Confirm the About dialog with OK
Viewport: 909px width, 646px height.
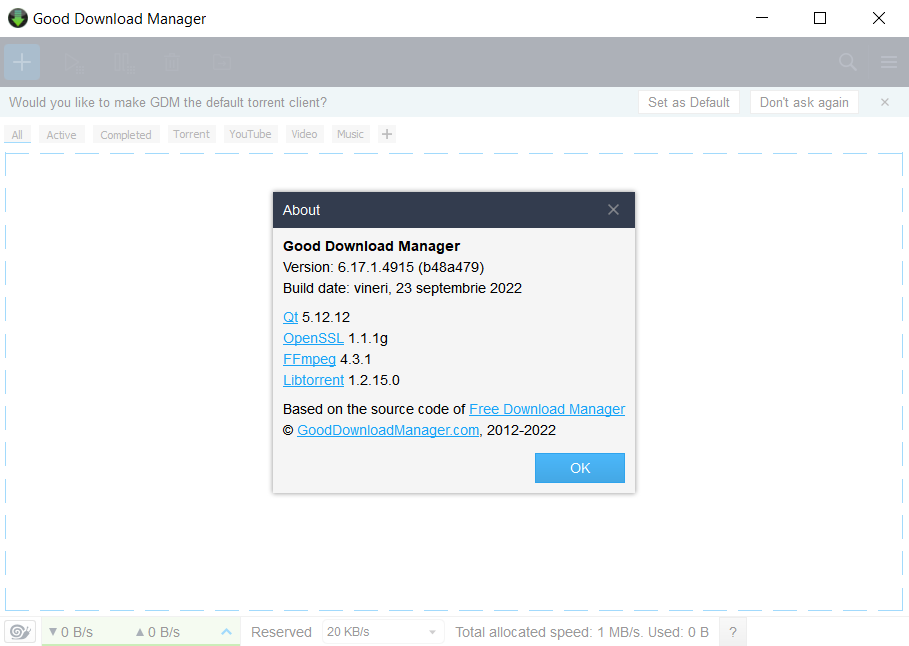click(579, 467)
